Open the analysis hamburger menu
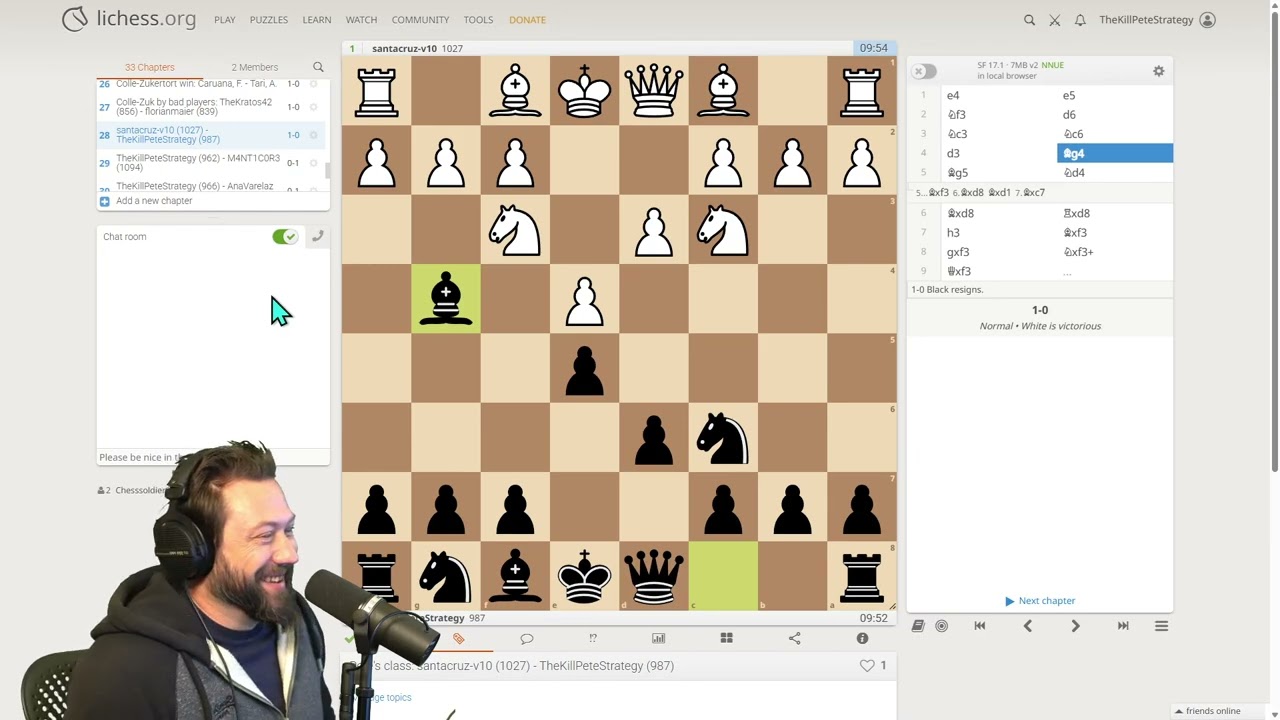This screenshot has width=1280, height=720. click(x=1161, y=626)
